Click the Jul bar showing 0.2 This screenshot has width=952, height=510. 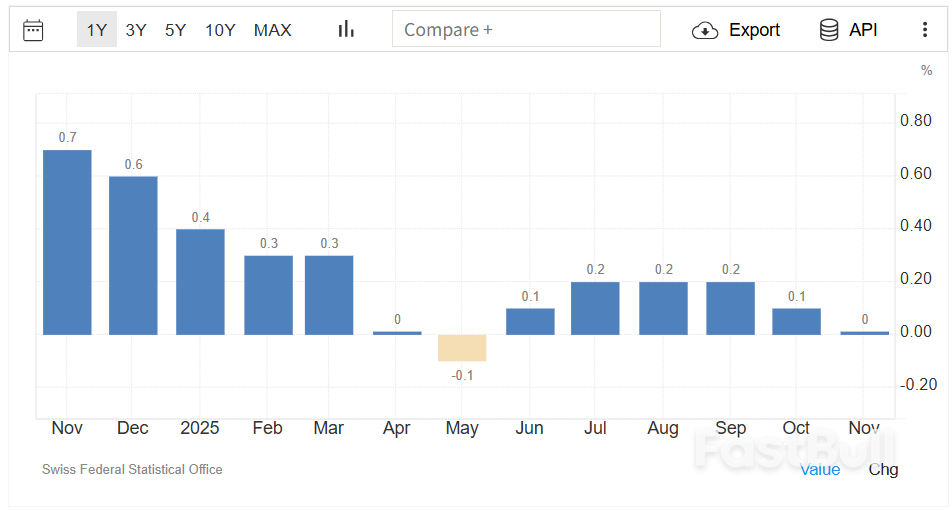click(595, 308)
